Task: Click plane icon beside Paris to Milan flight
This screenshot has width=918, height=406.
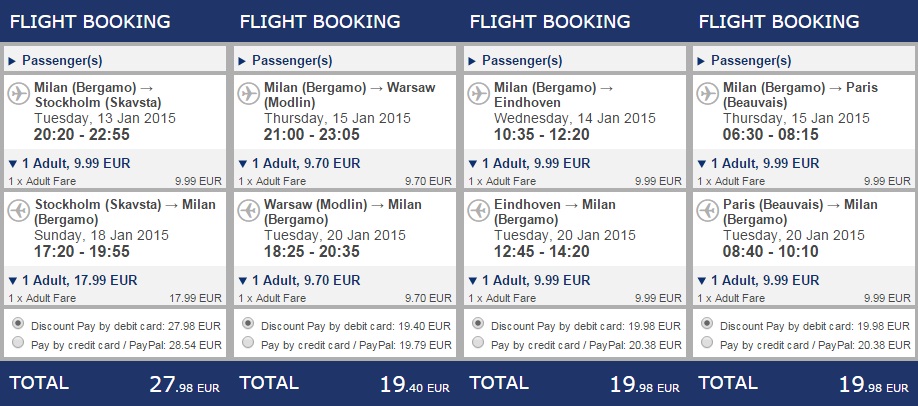Action: point(709,210)
